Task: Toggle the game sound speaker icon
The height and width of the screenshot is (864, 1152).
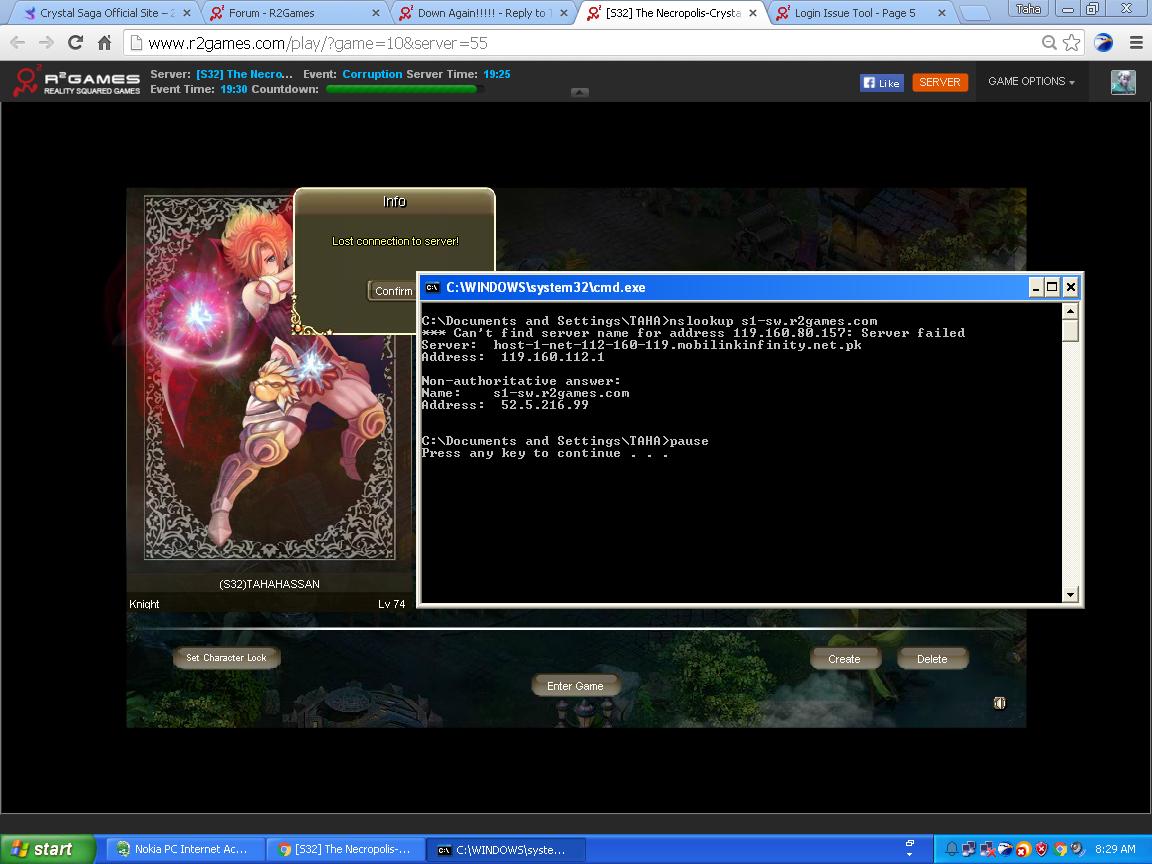Action: (x=998, y=703)
